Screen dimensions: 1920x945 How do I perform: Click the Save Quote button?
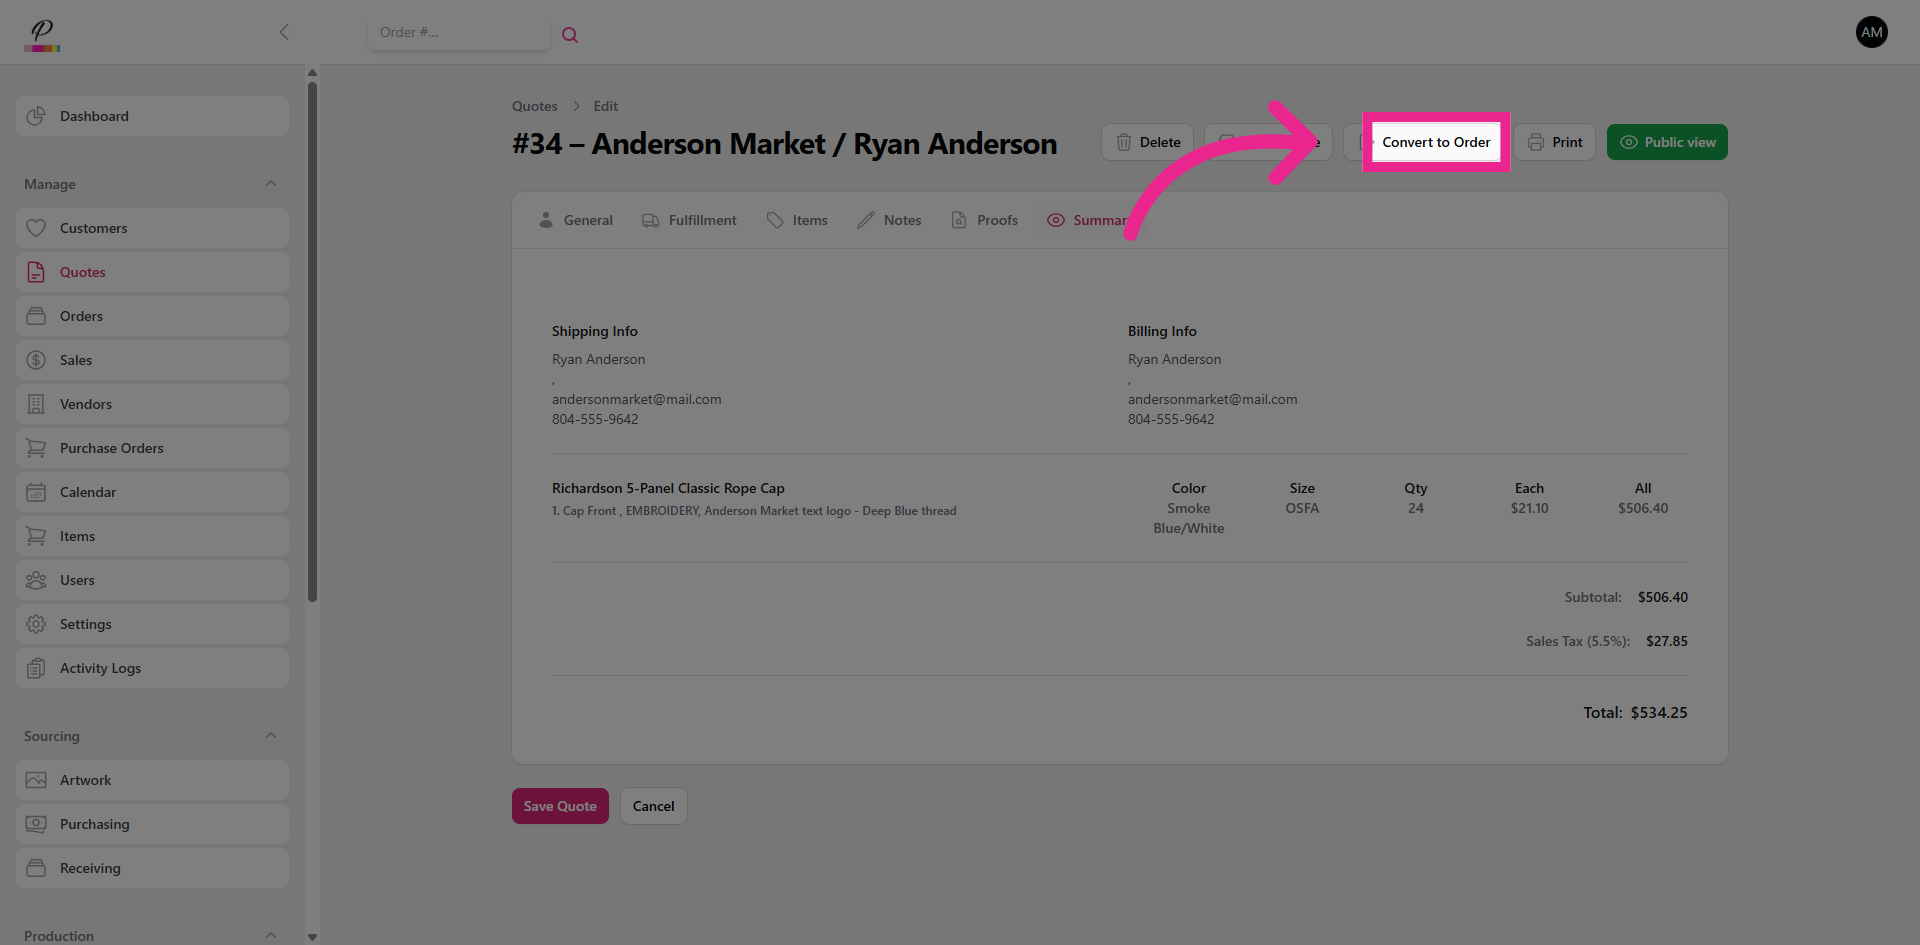tap(560, 806)
